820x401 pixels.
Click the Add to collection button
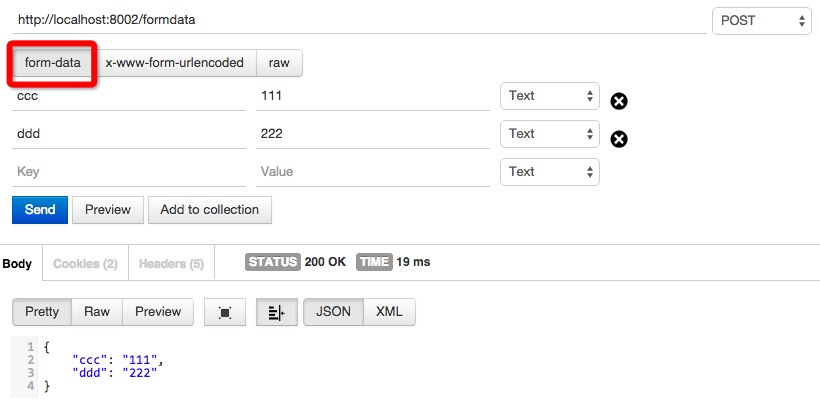coord(210,210)
